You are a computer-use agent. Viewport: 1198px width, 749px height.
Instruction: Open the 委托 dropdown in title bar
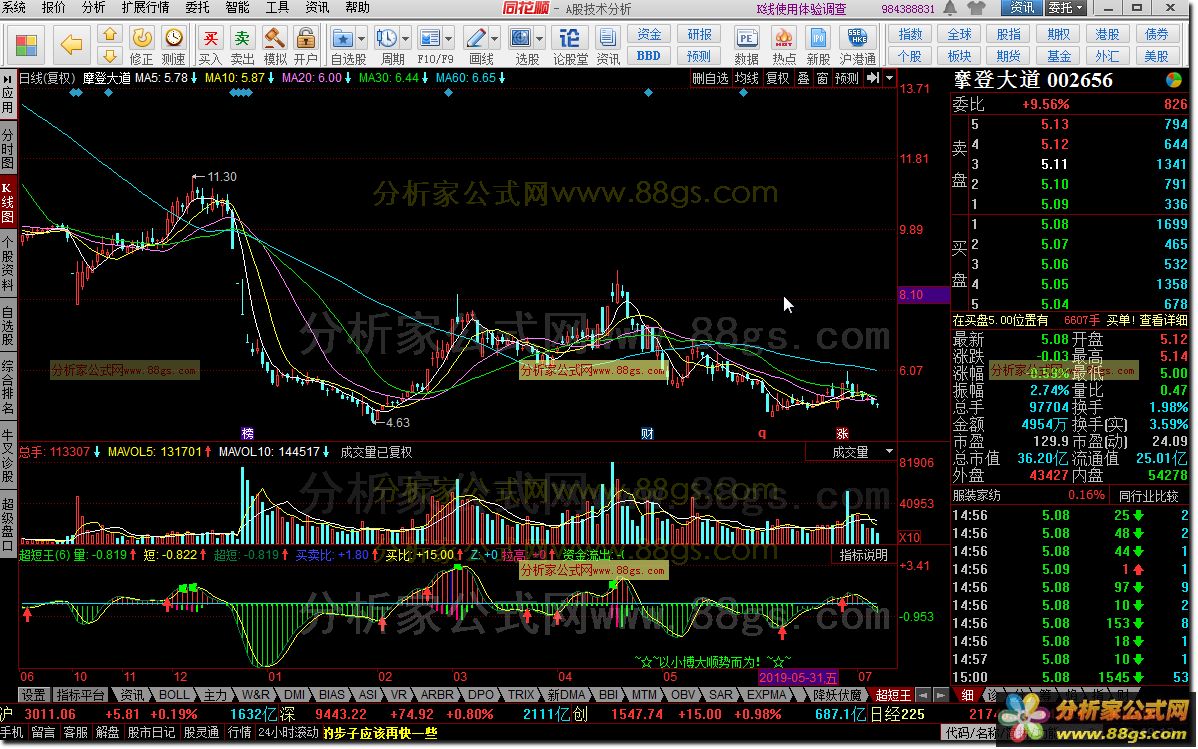coord(1066,8)
